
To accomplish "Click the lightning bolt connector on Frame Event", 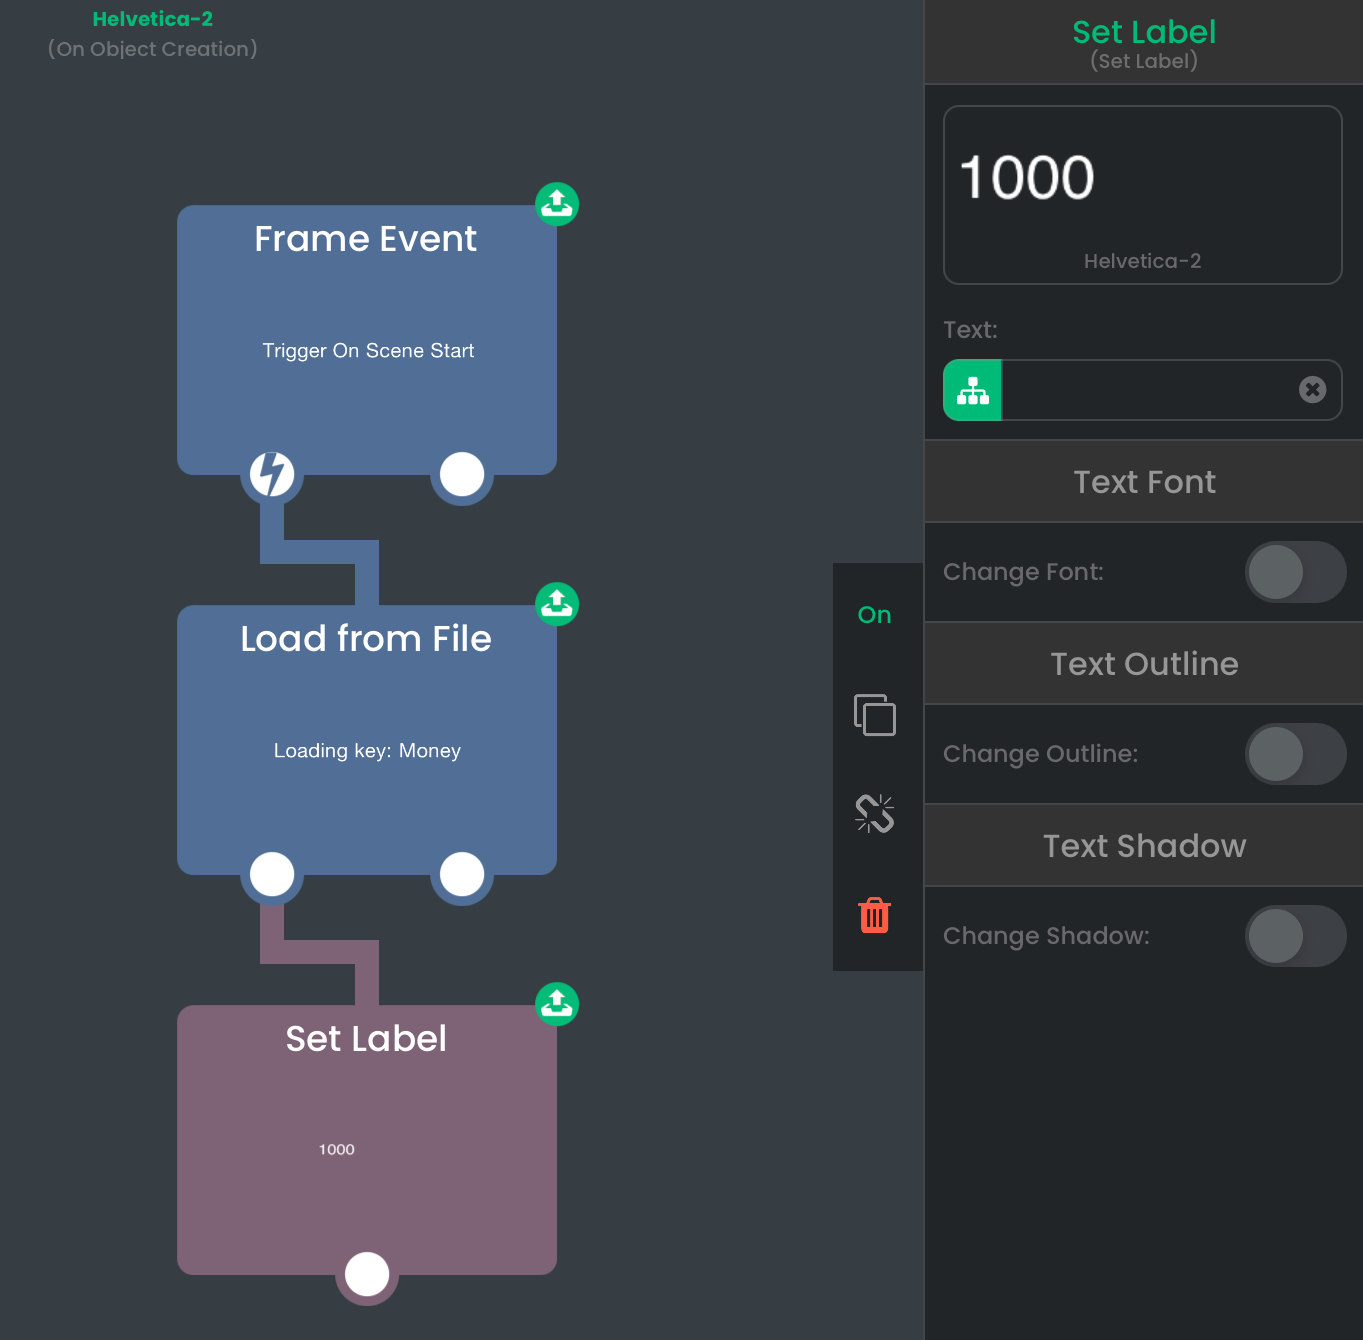I will point(272,474).
